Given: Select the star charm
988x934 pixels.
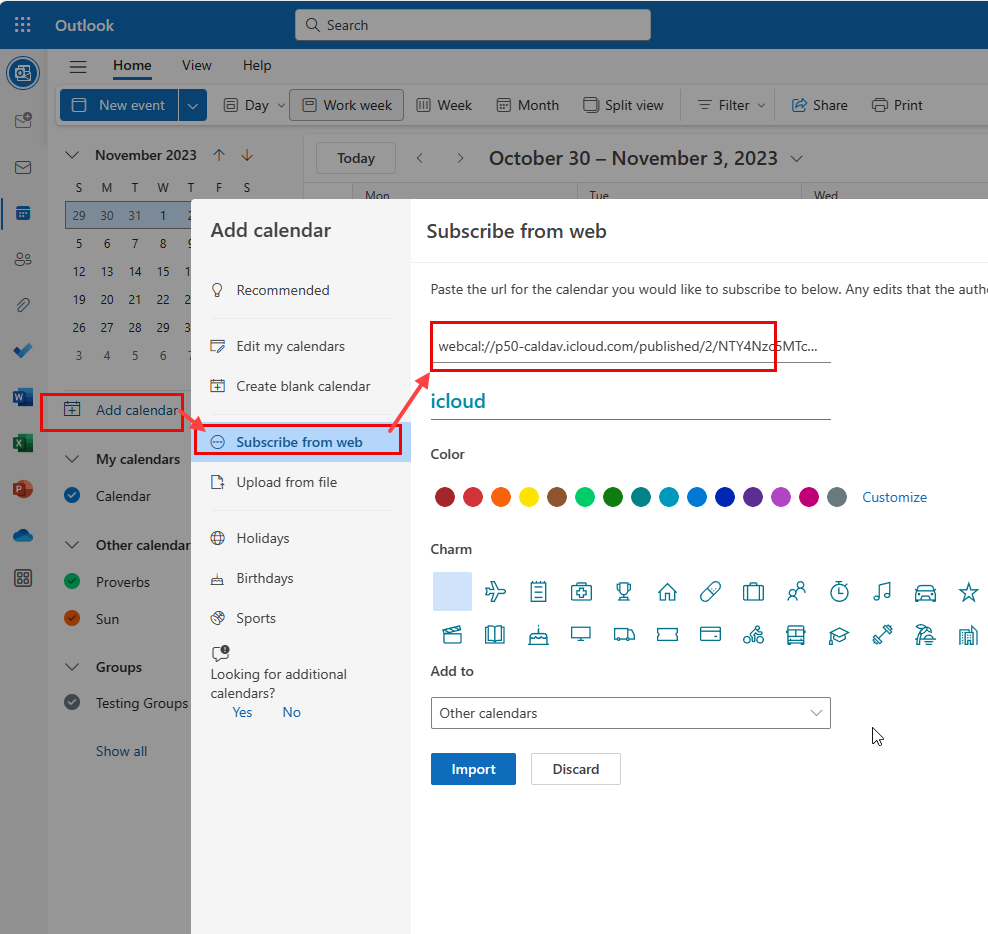Looking at the screenshot, I should click(968, 592).
